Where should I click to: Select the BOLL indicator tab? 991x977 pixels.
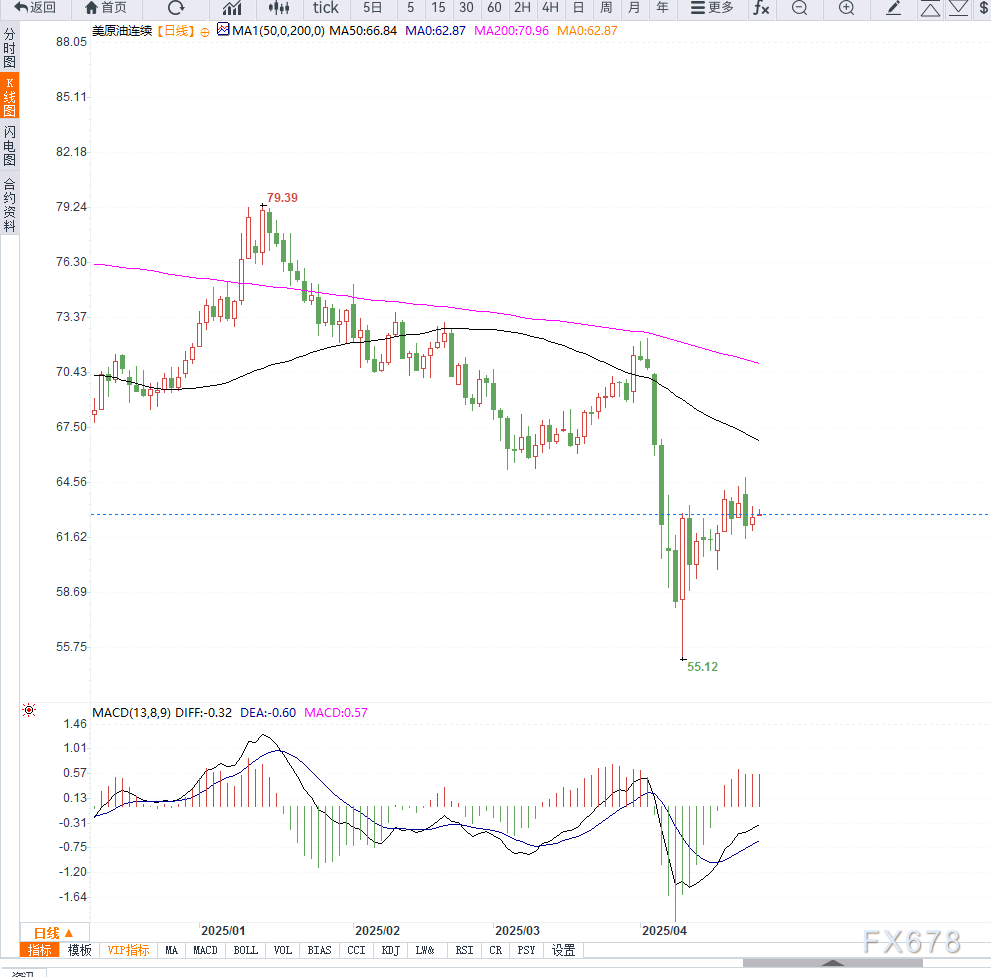click(x=245, y=950)
